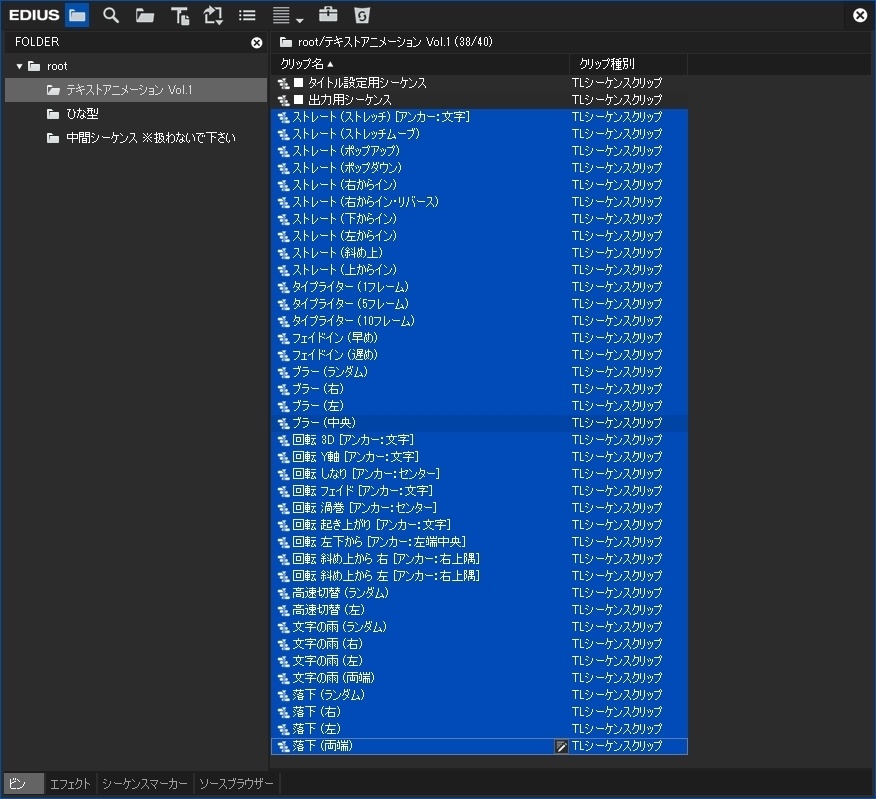The height and width of the screenshot is (799, 876).
Task: Click the sequence icon of 回転 フェイド
Action: point(283,492)
